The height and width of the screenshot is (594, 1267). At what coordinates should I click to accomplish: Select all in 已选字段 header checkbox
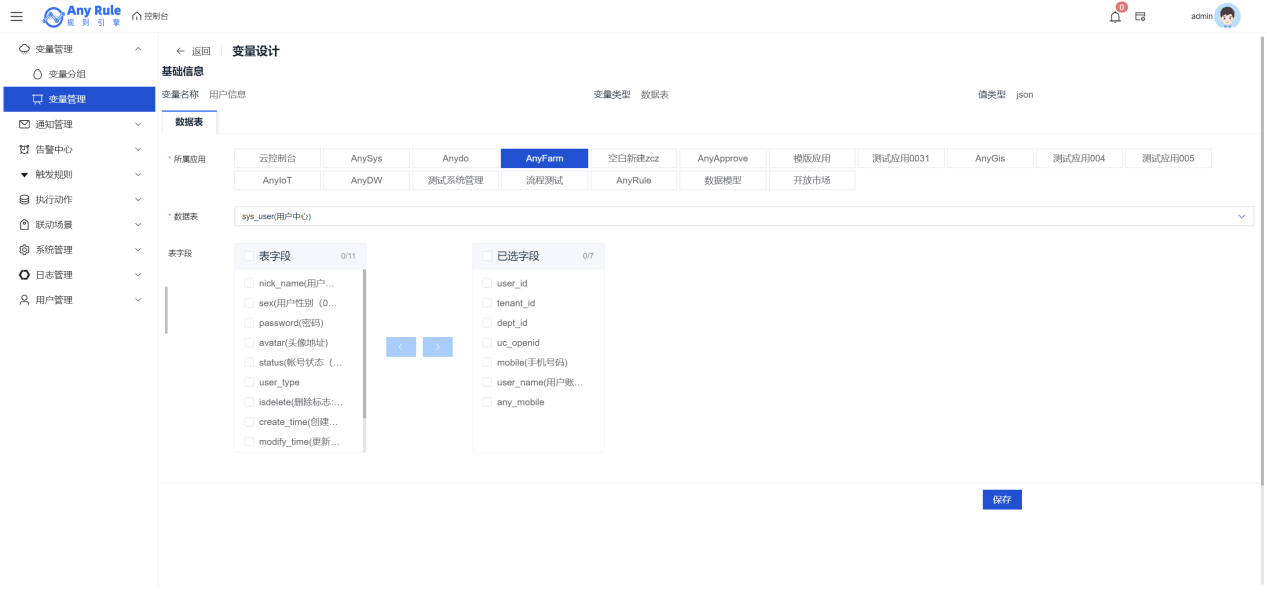pyautogui.click(x=487, y=256)
